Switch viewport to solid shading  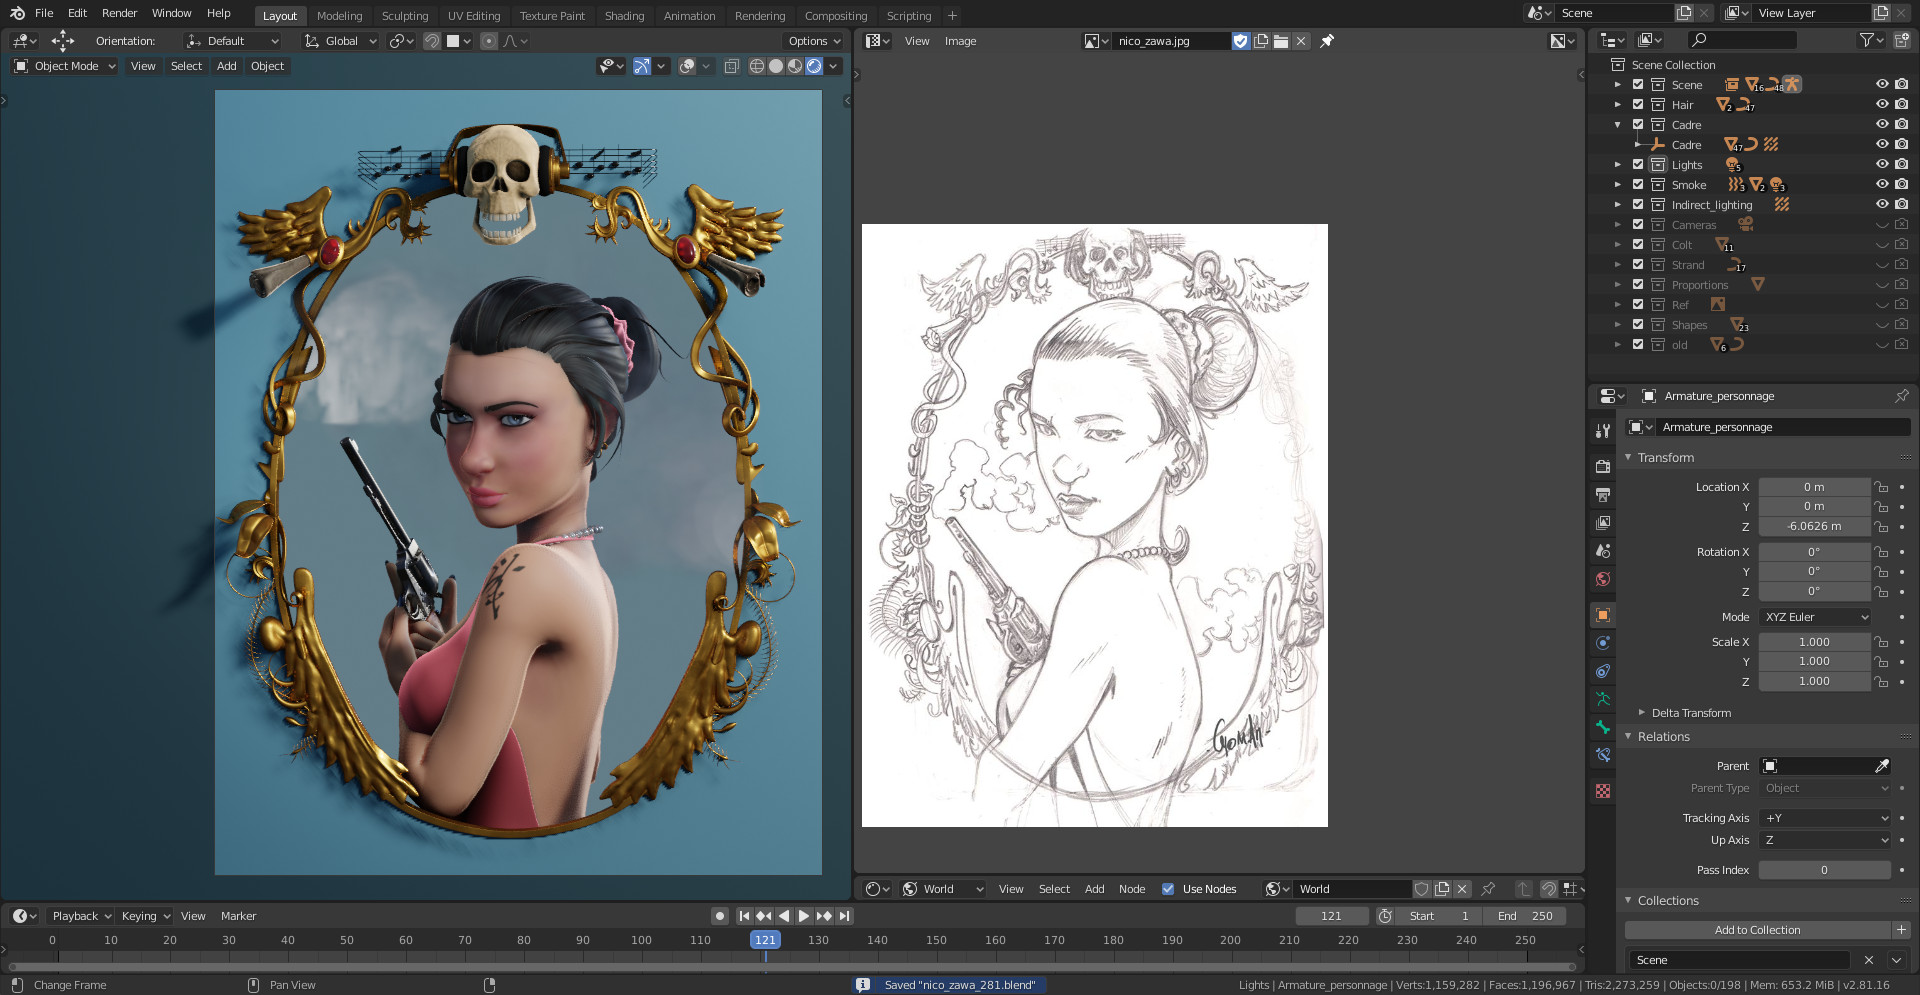click(x=776, y=66)
